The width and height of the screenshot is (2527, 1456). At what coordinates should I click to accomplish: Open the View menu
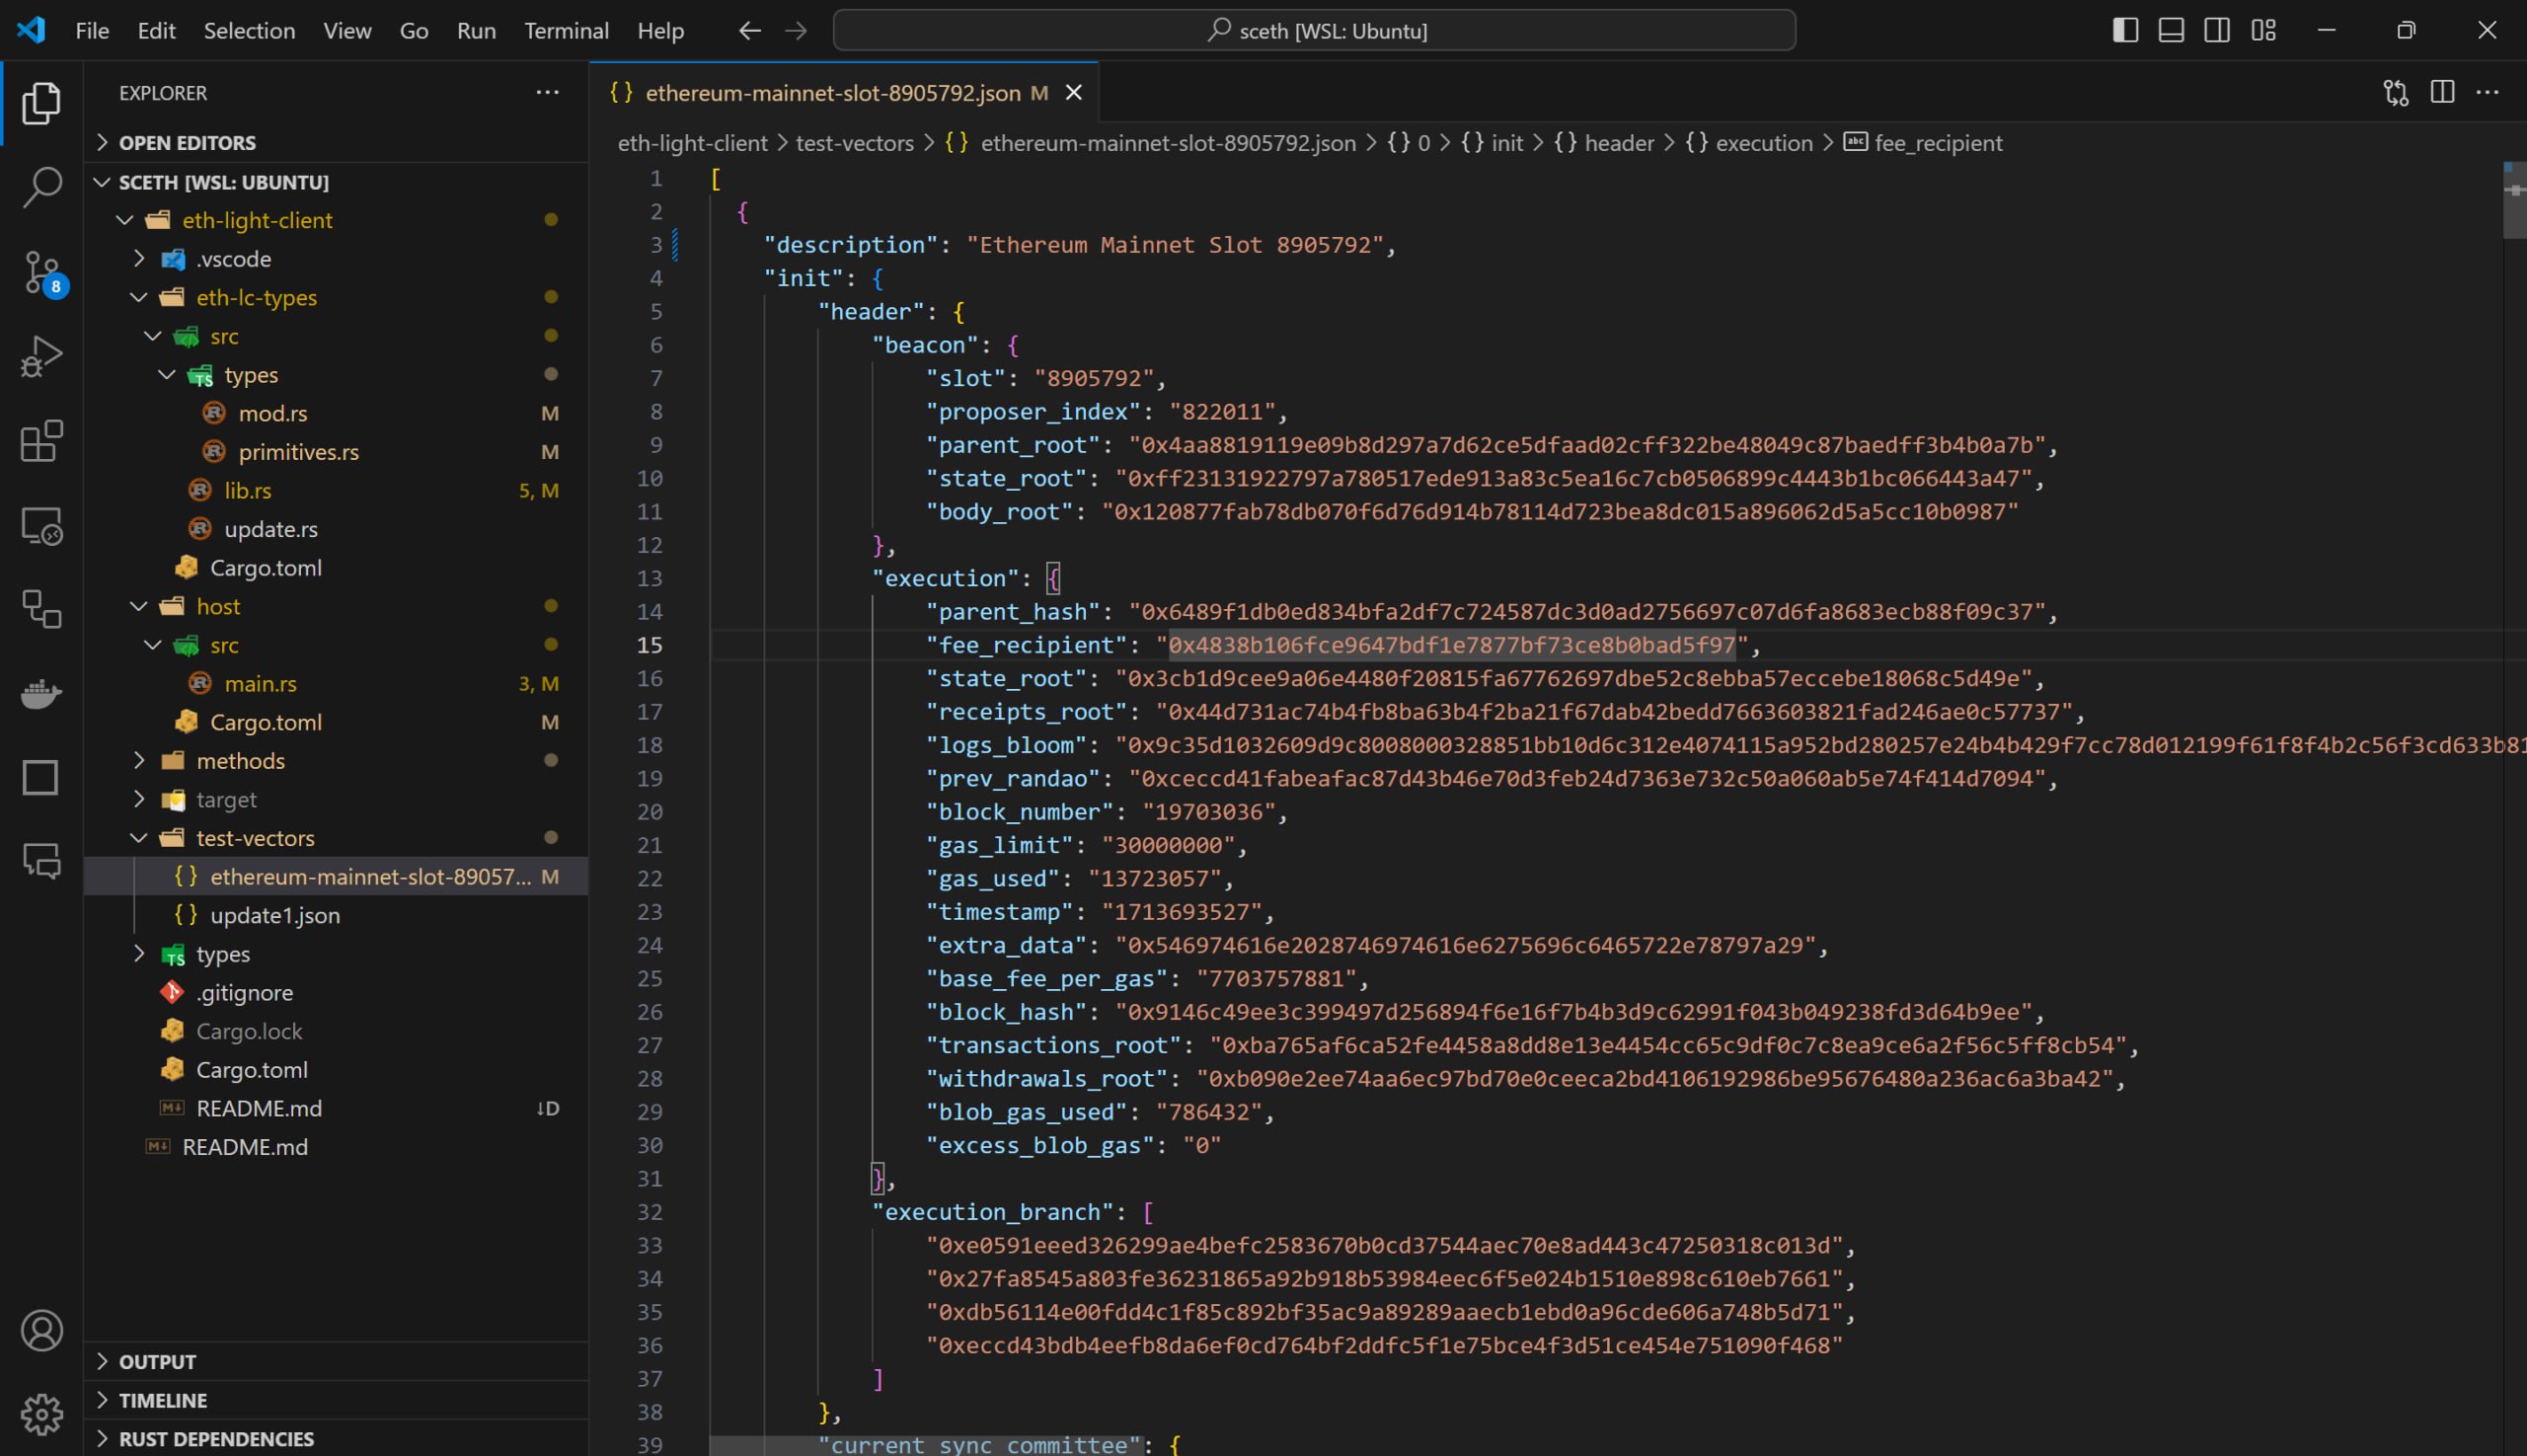pyautogui.click(x=347, y=31)
